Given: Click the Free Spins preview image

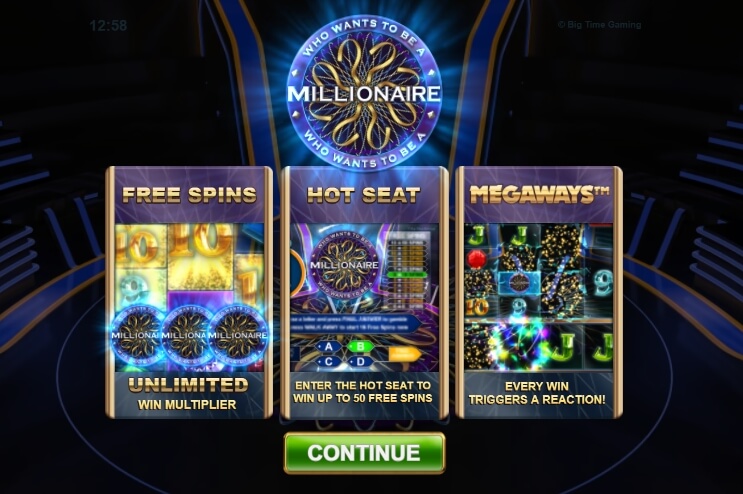Looking at the screenshot, I should 189,297.
